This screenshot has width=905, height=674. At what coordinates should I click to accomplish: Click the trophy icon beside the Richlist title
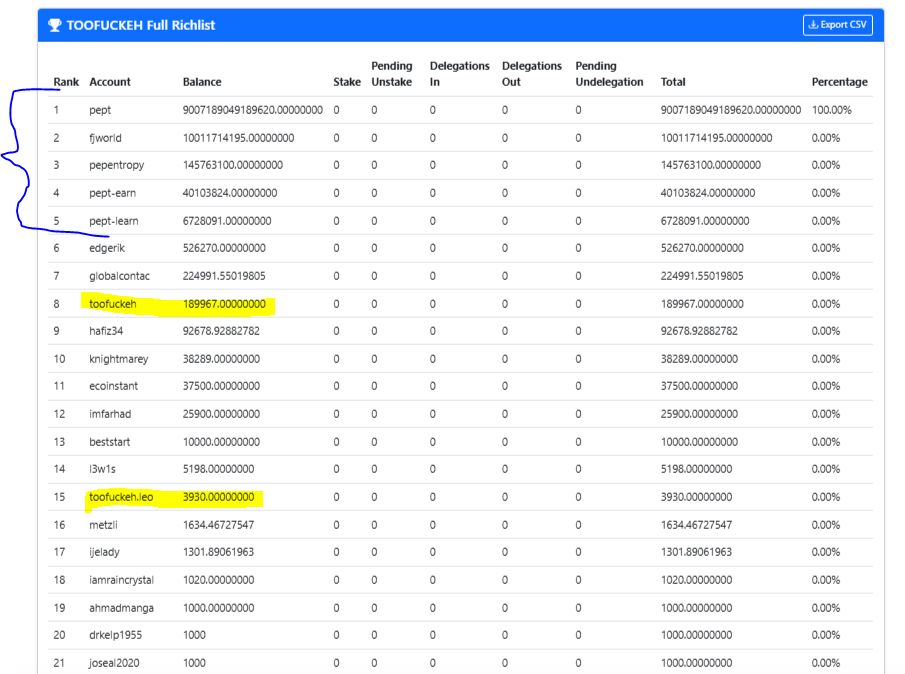(55, 25)
